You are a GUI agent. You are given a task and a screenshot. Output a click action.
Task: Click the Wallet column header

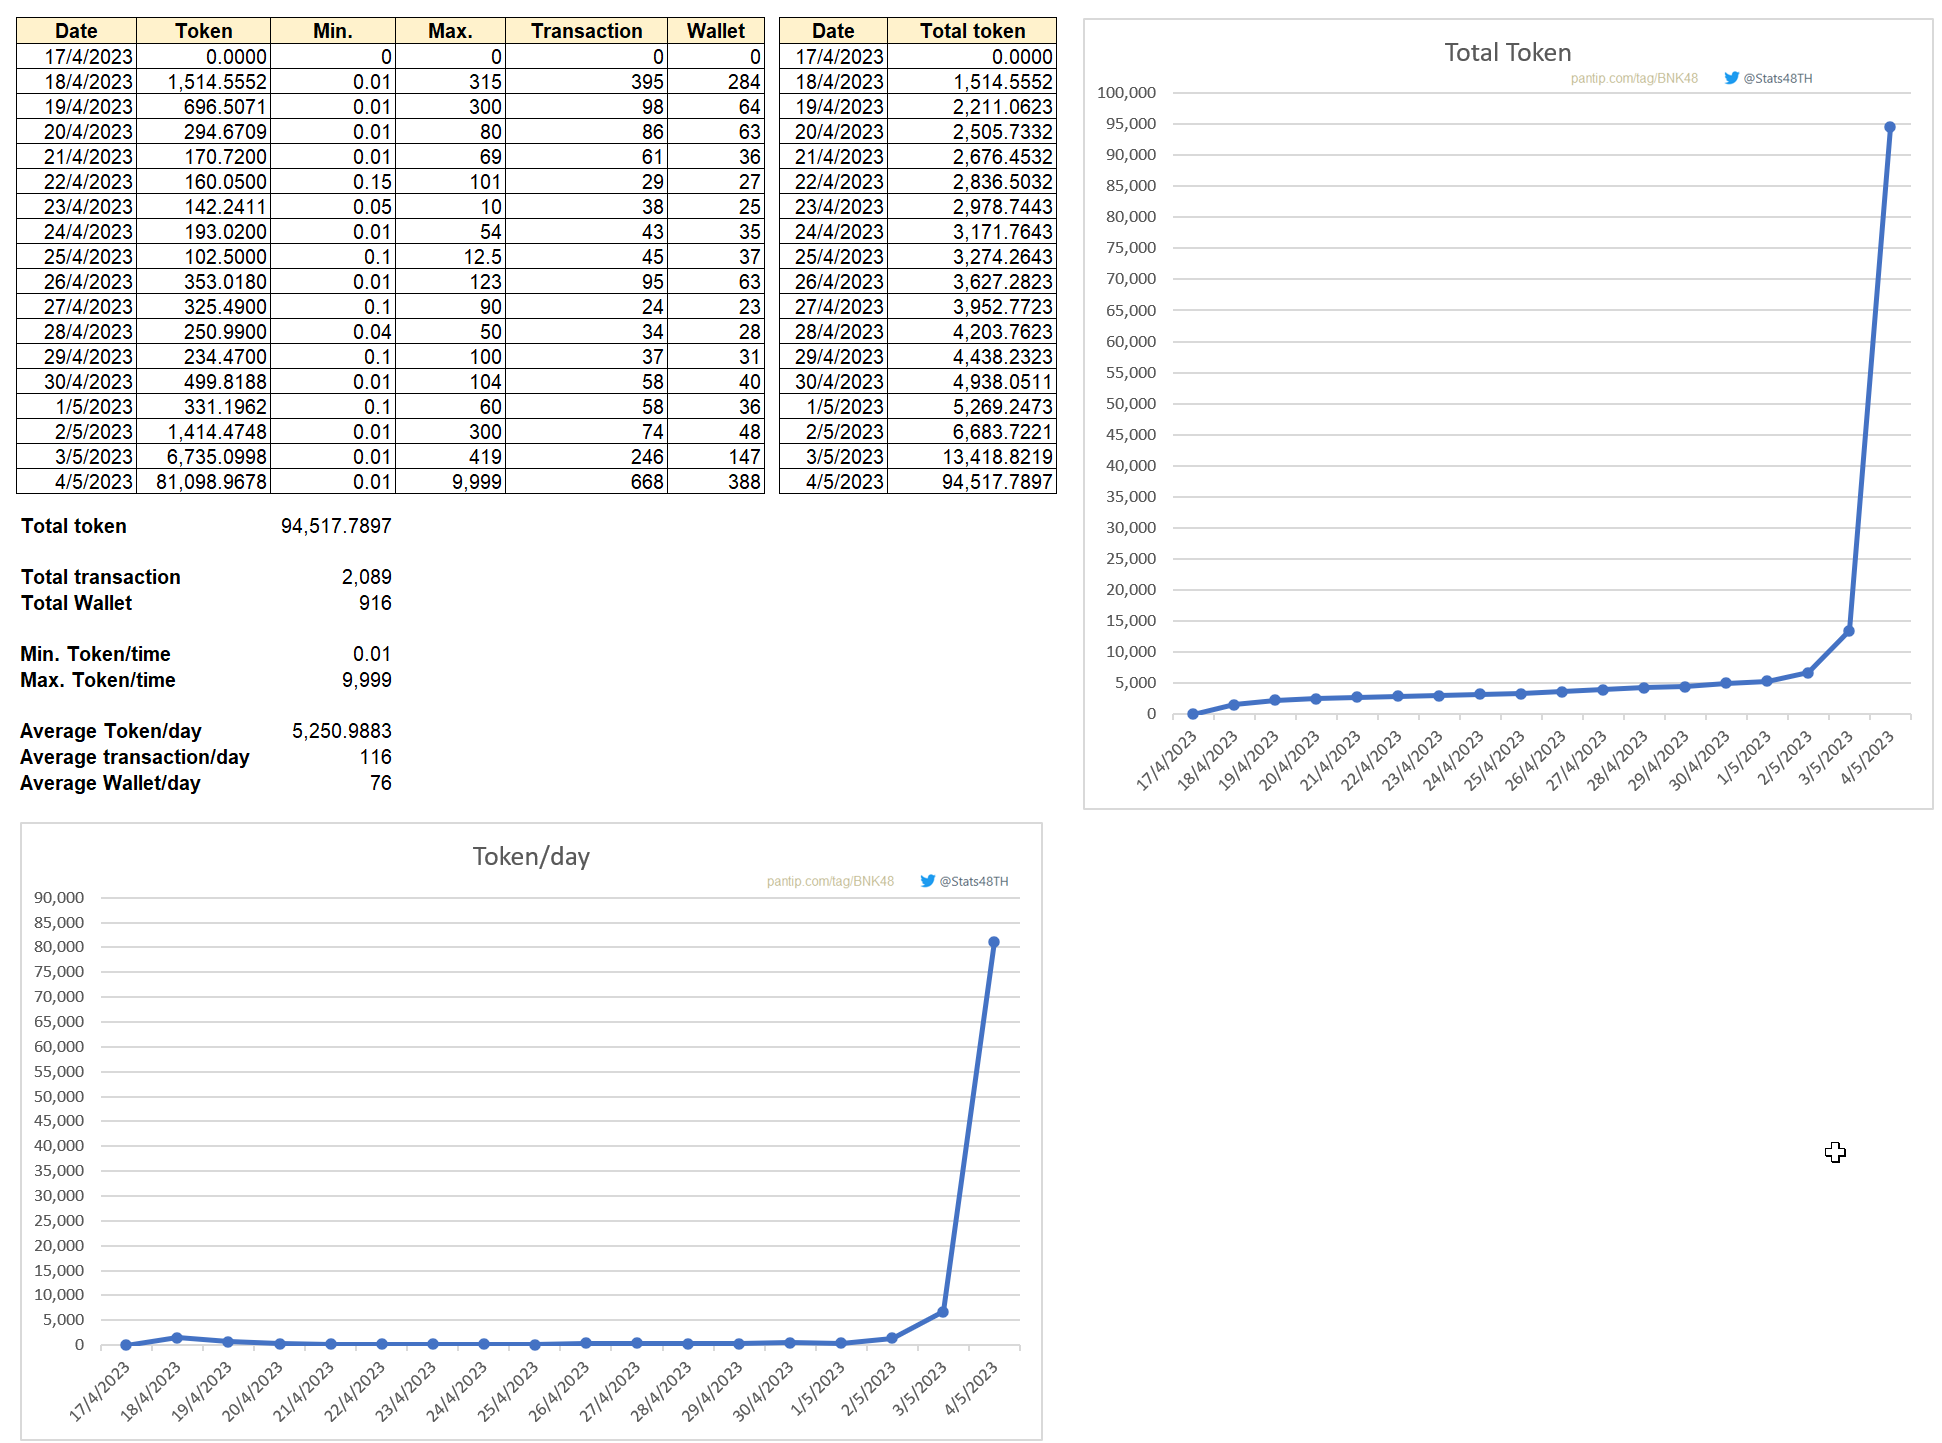coord(716,31)
